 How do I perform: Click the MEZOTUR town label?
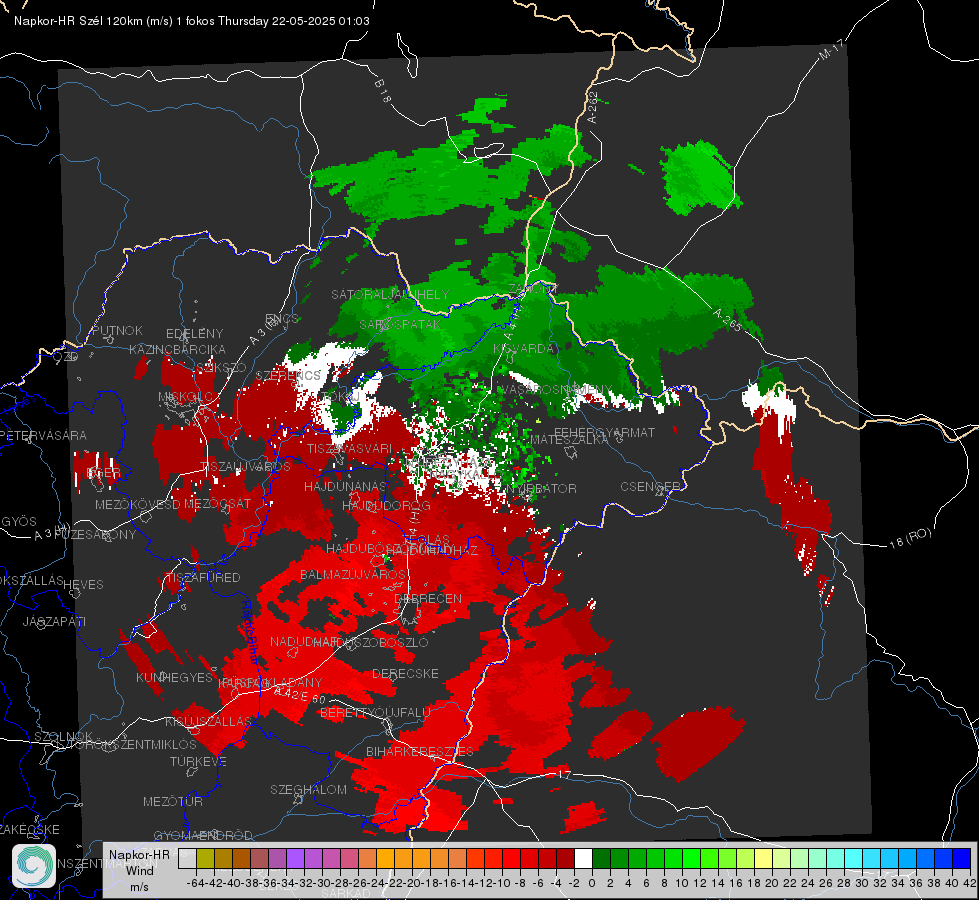click(173, 801)
